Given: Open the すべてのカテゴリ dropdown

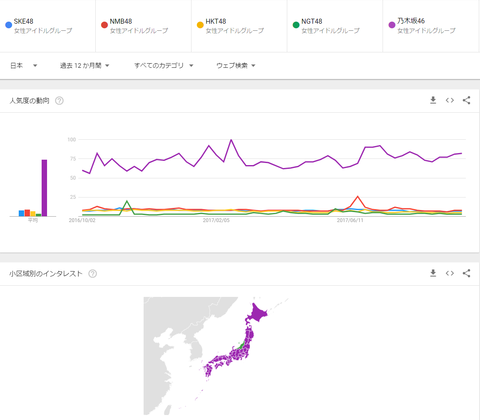Looking at the screenshot, I should [164, 65].
